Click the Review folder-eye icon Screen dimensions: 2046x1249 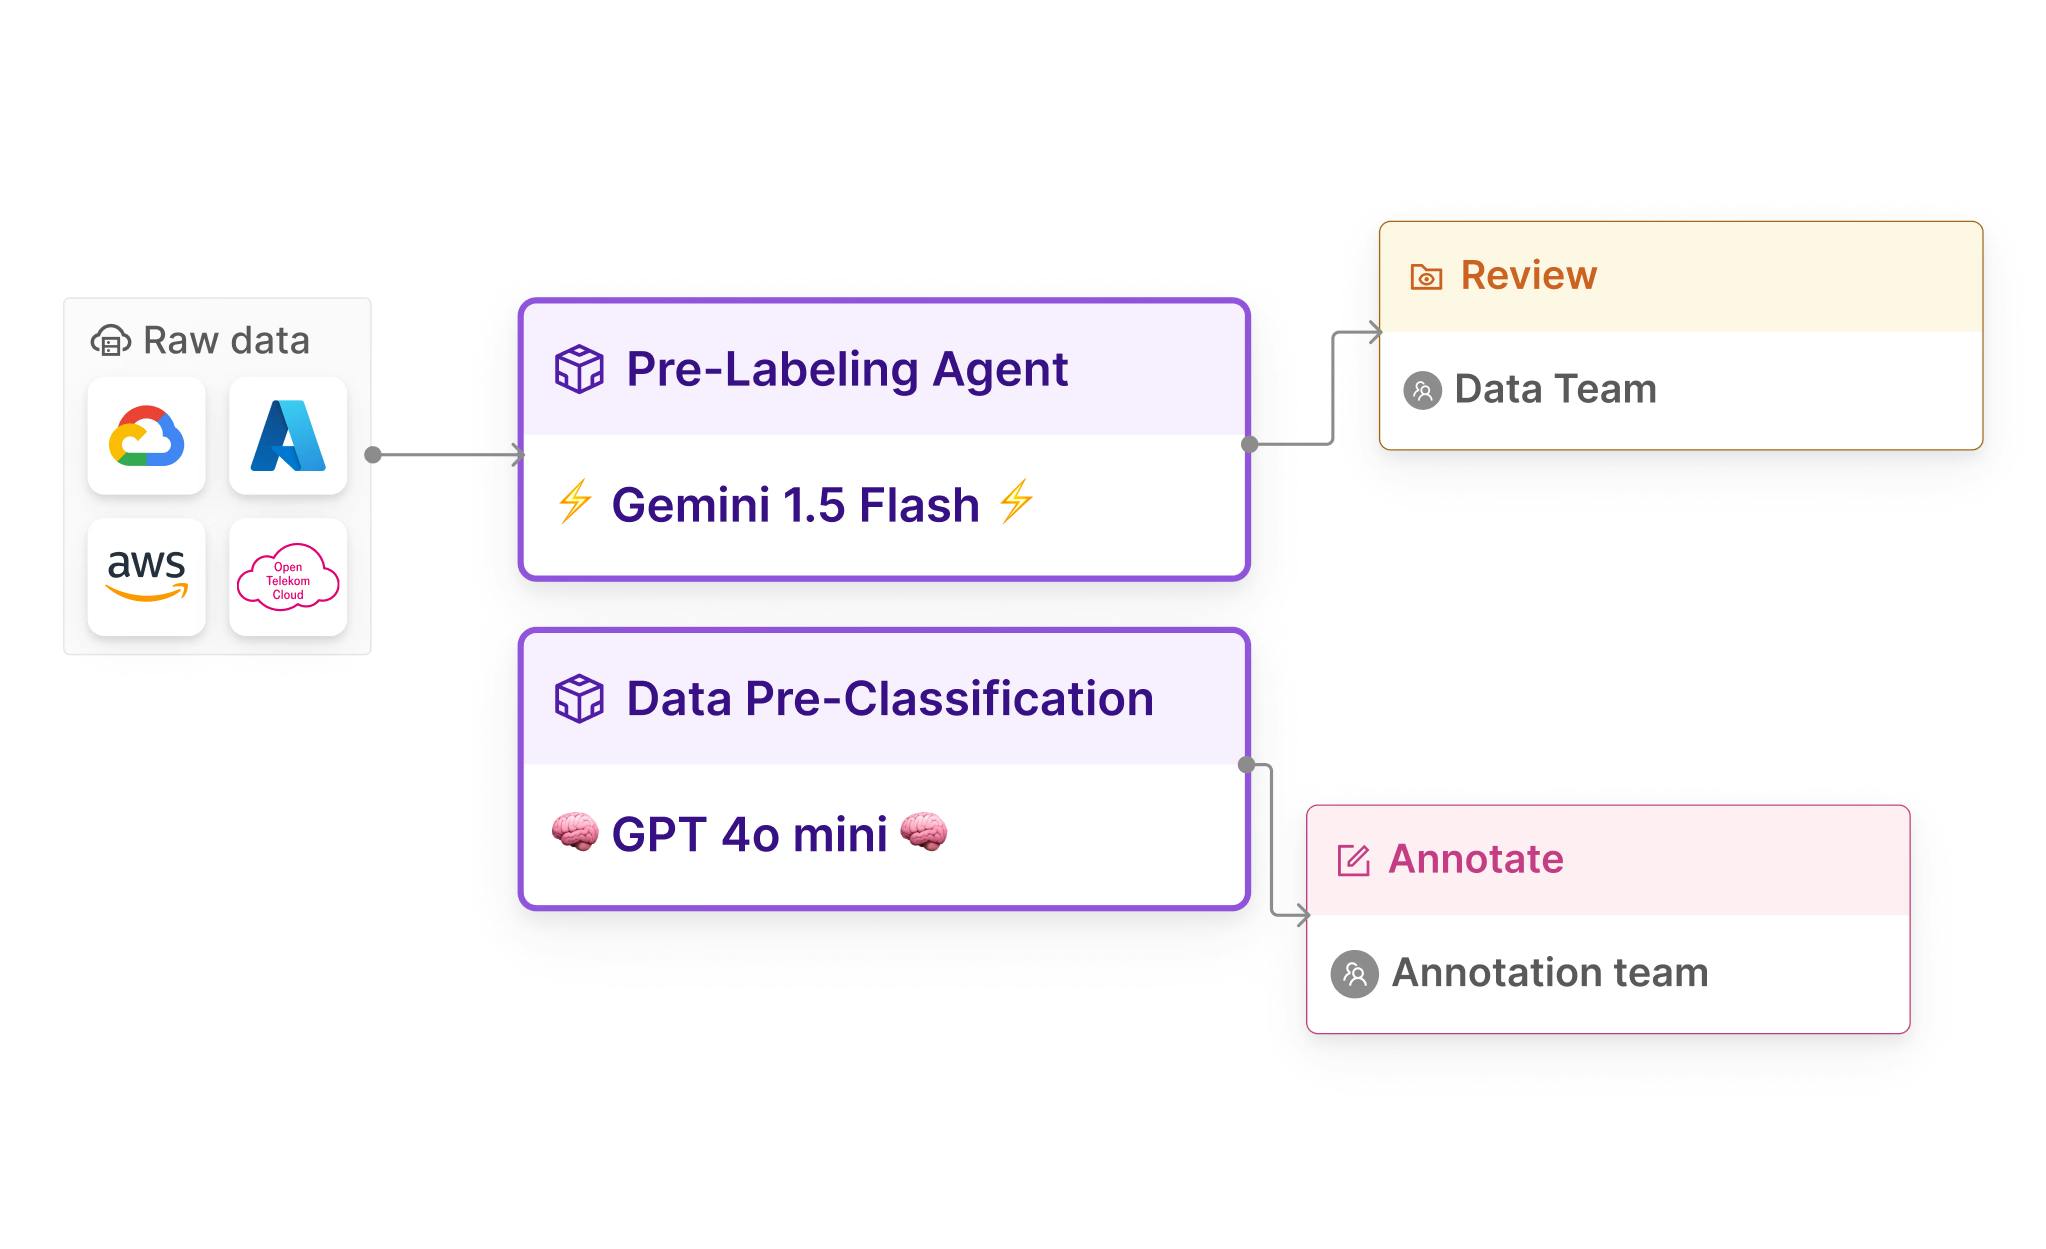(1426, 277)
